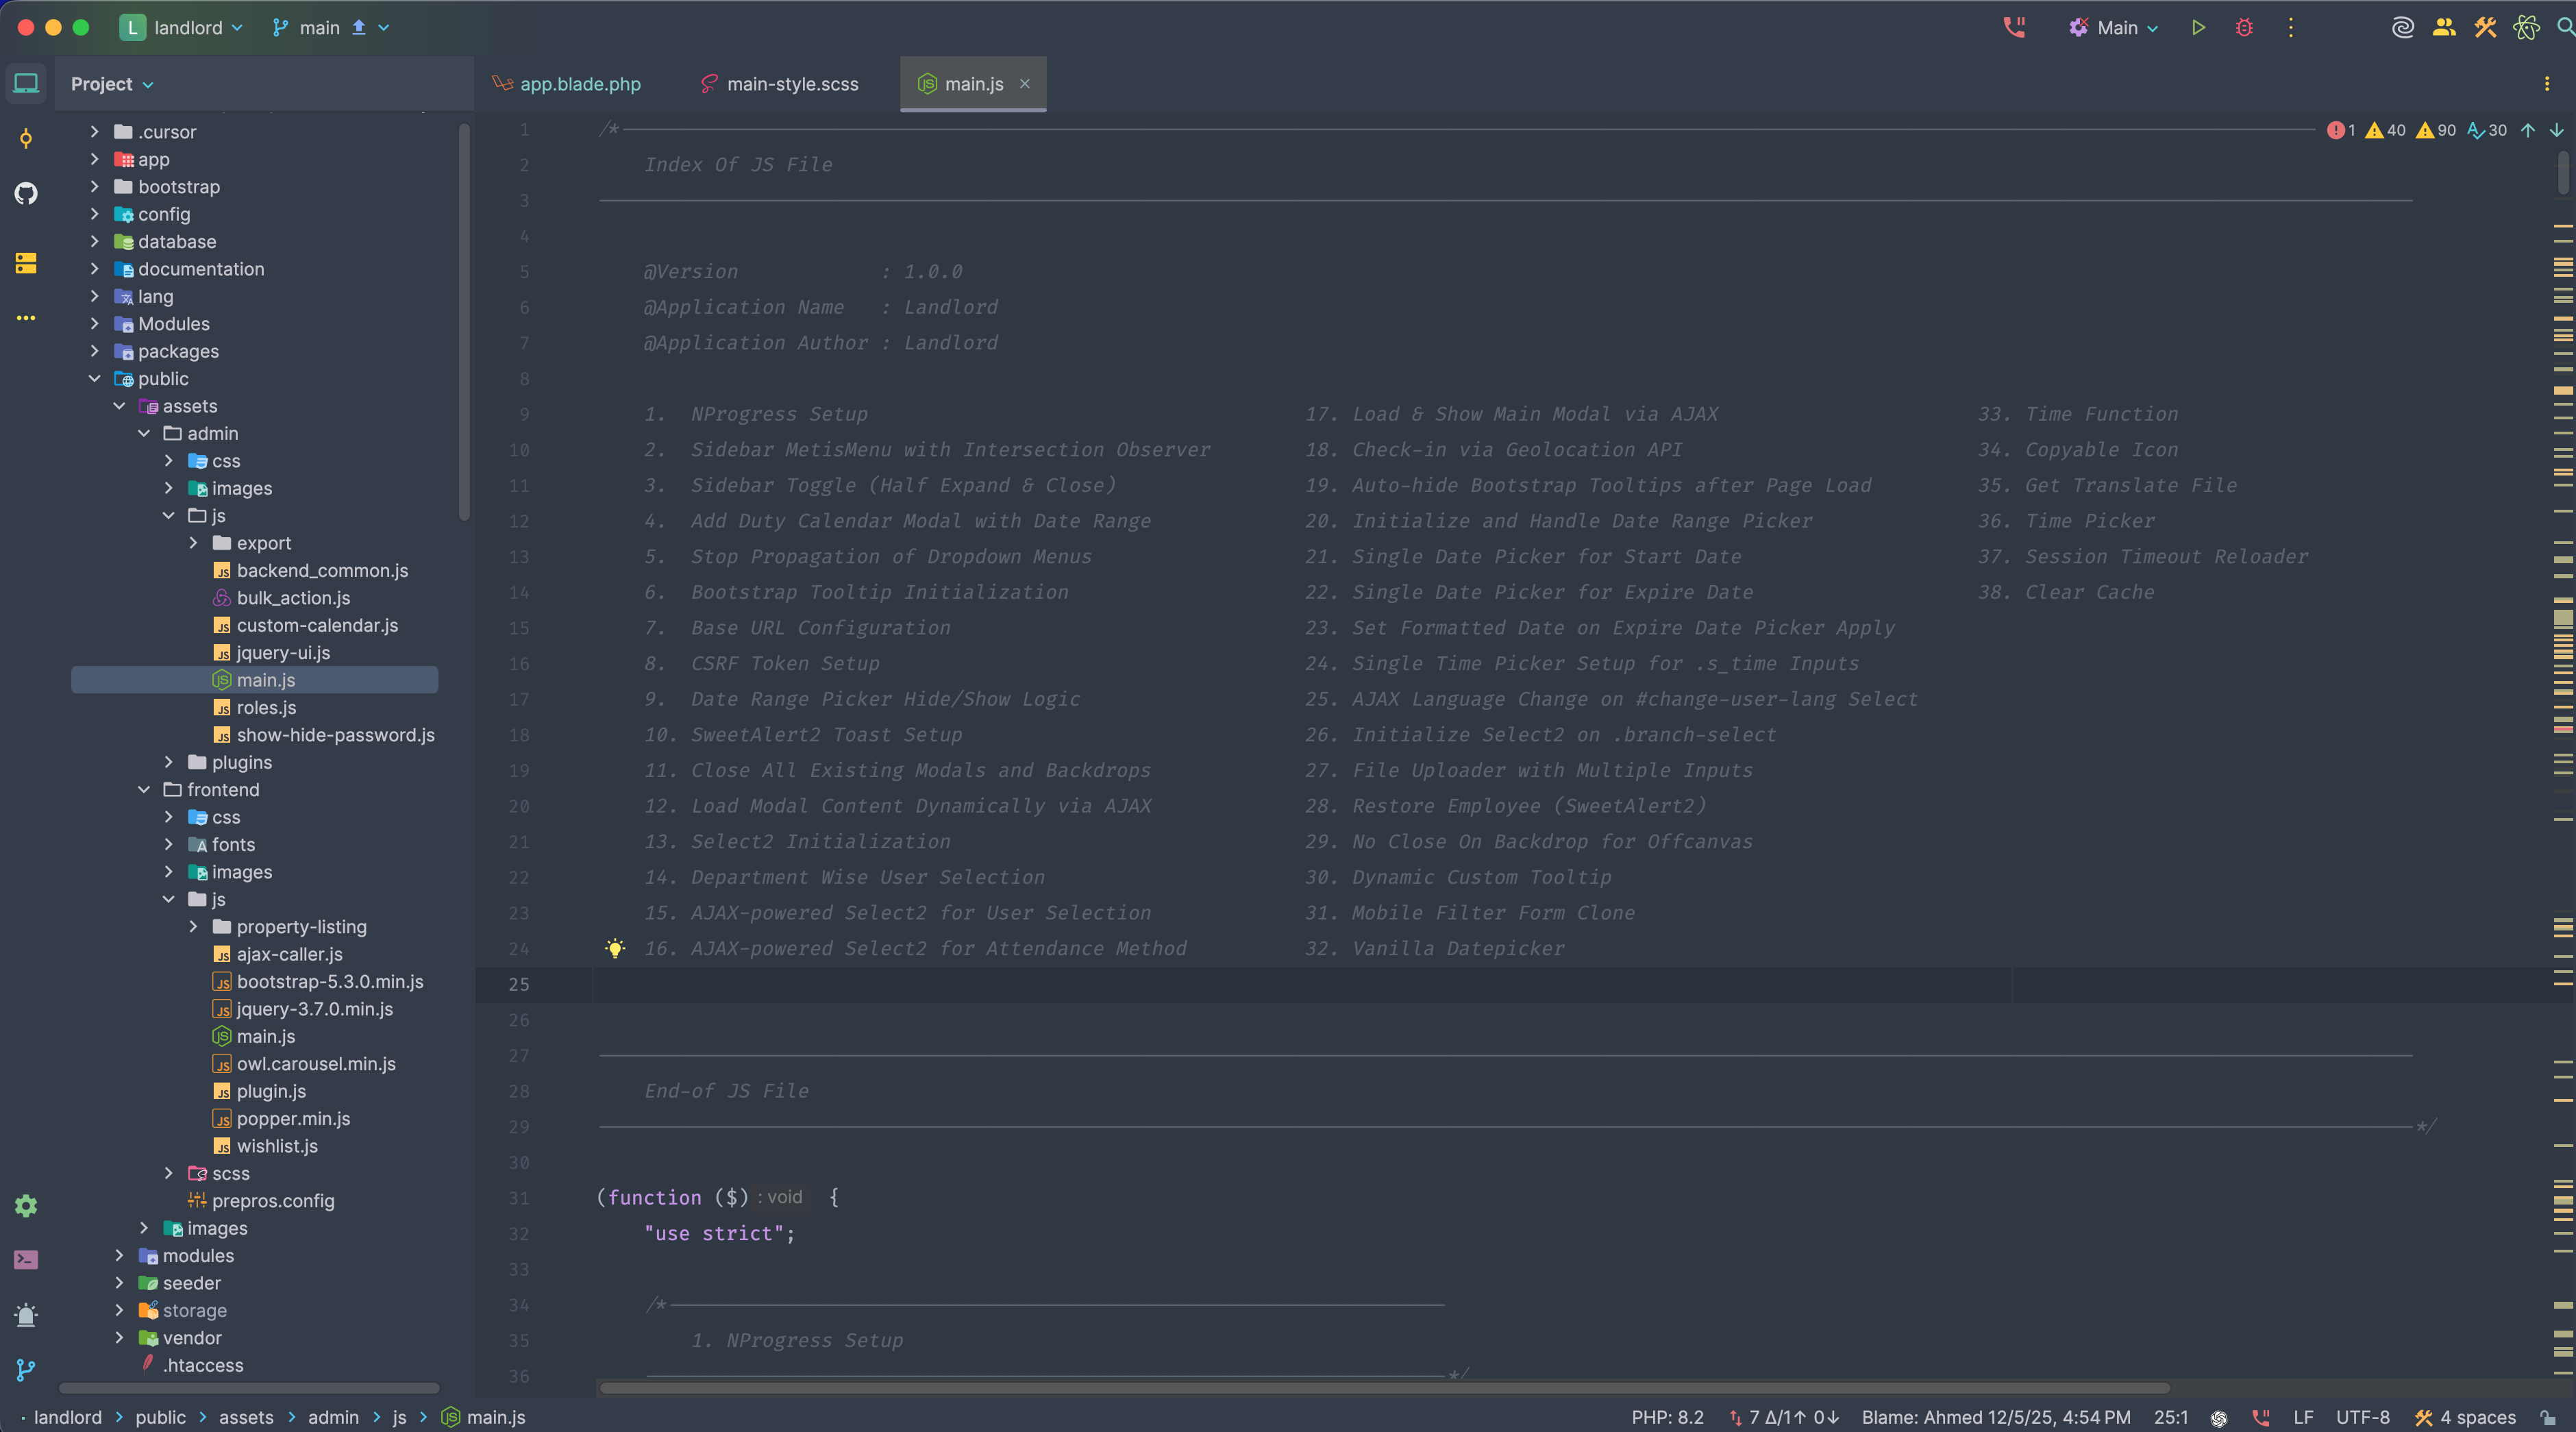
Task: Open the Search Everywhere magnifier
Action: coord(2563,28)
